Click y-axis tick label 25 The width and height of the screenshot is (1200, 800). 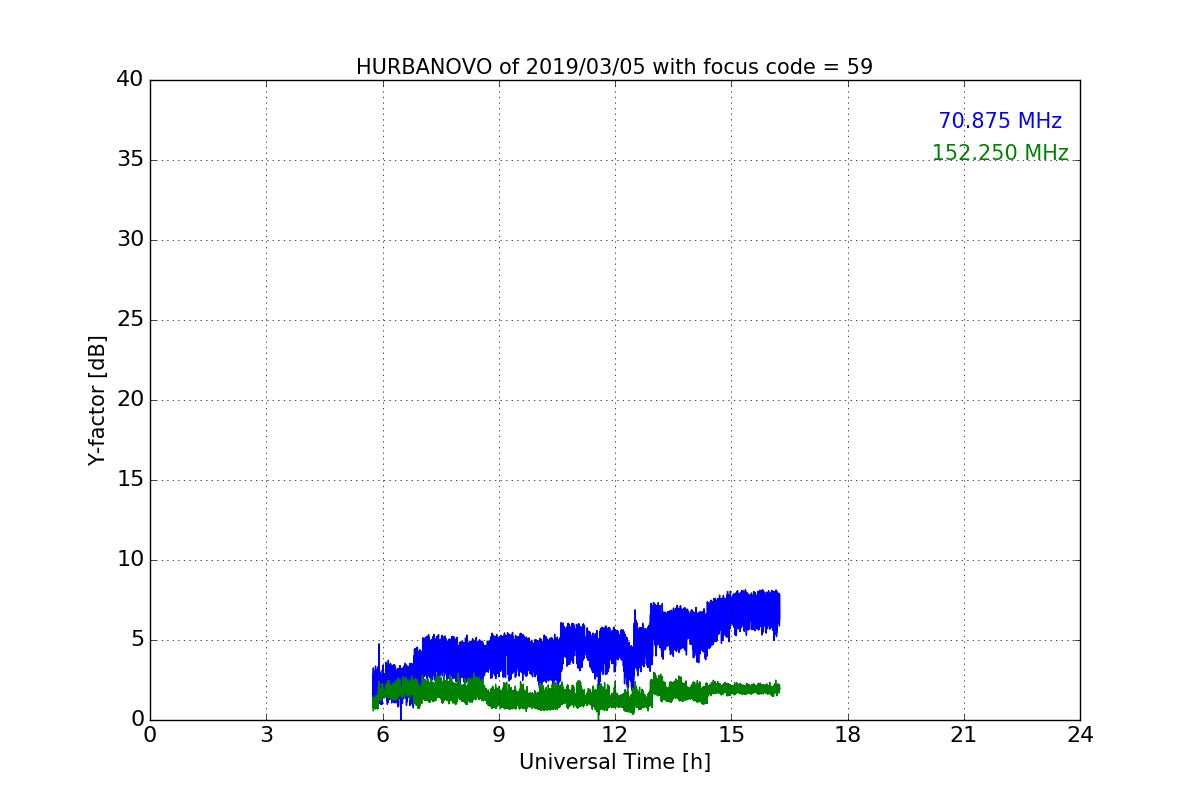[x=130, y=320]
